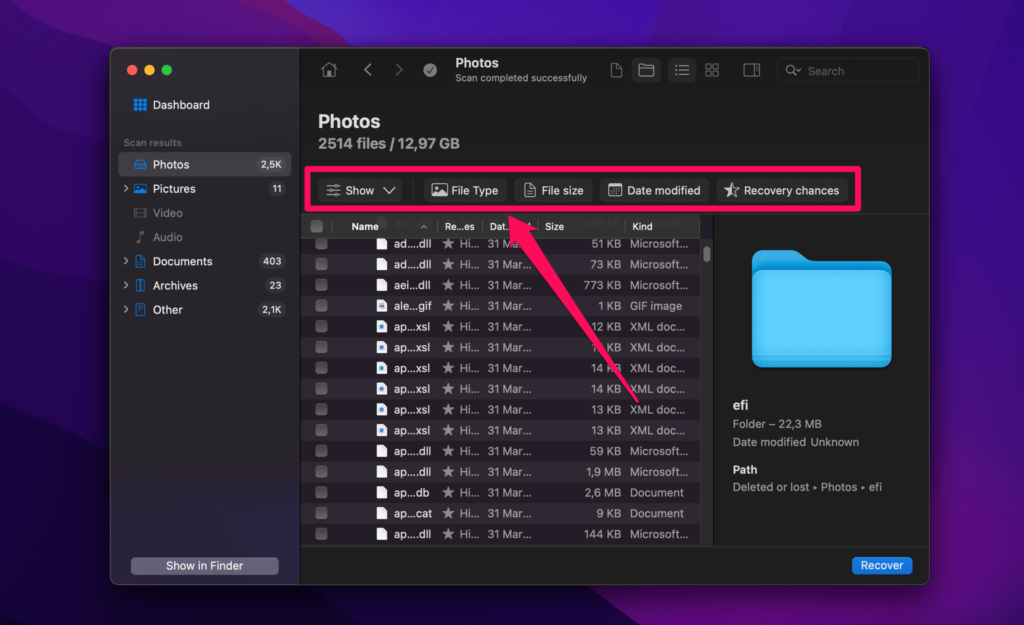The width and height of the screenshot is (1024, 625).
Task: Select the grid view icon
Action: tap(712, 70)
